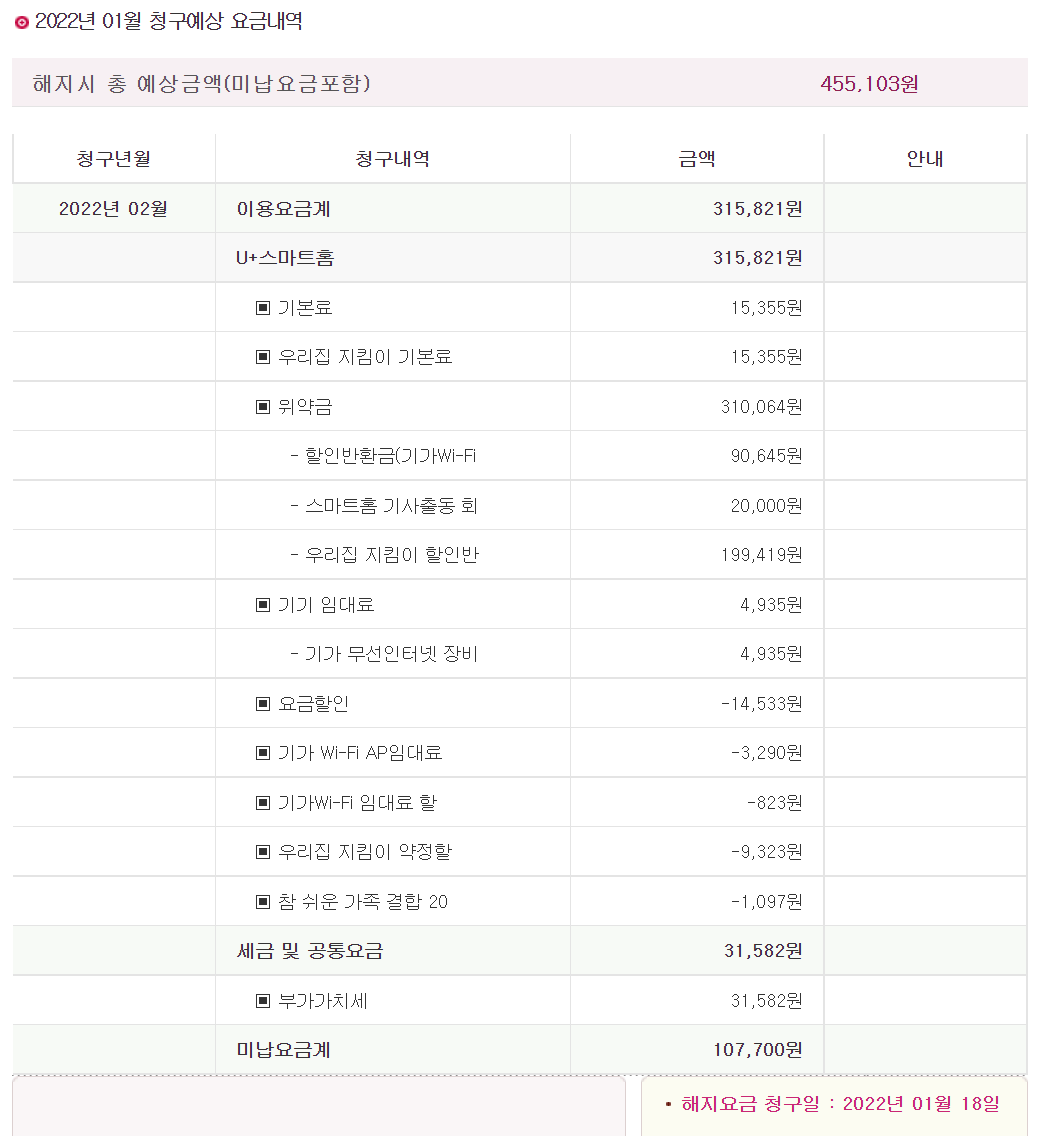1037x1136 pixels.
Task: Click the square icon beside 우리집 지킴이 기본료
Action: (263, 357)
